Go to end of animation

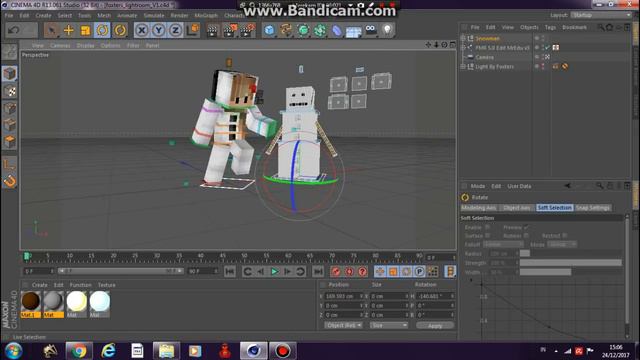[318, 271]
